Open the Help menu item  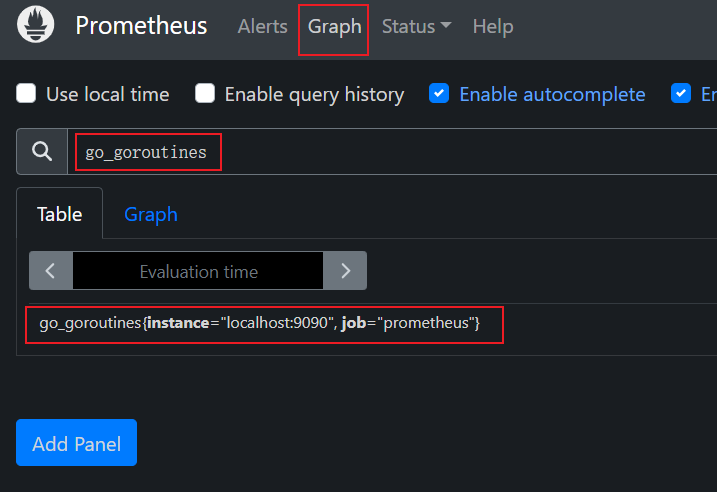(492, 27)
